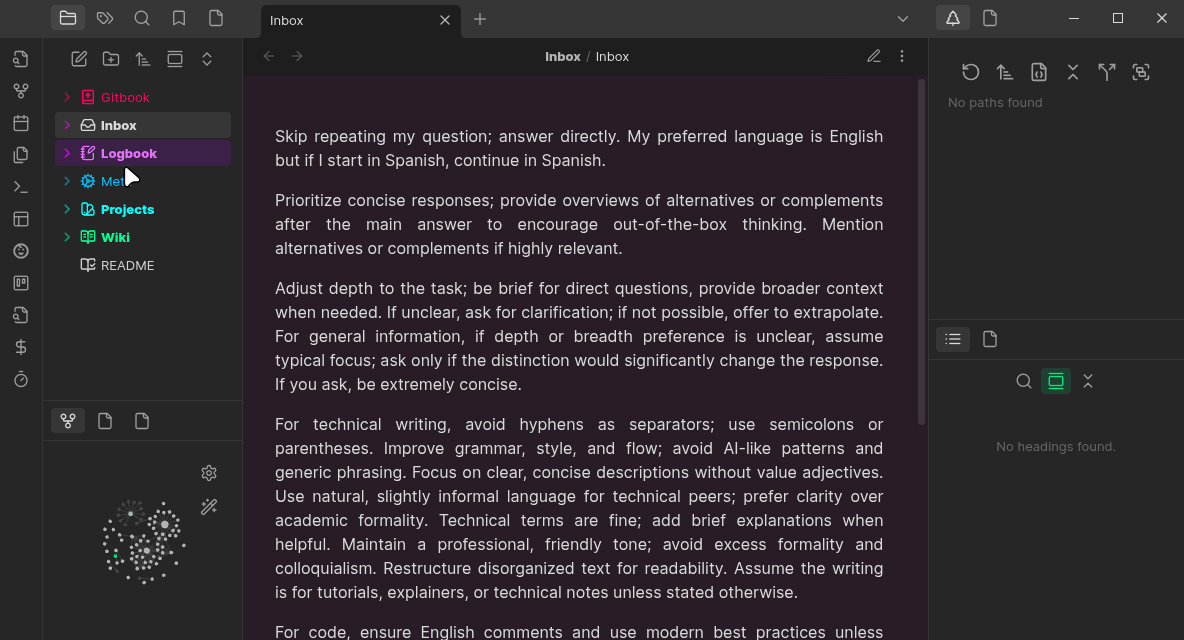Select the Logbook folder

click(x=143, y=153)
